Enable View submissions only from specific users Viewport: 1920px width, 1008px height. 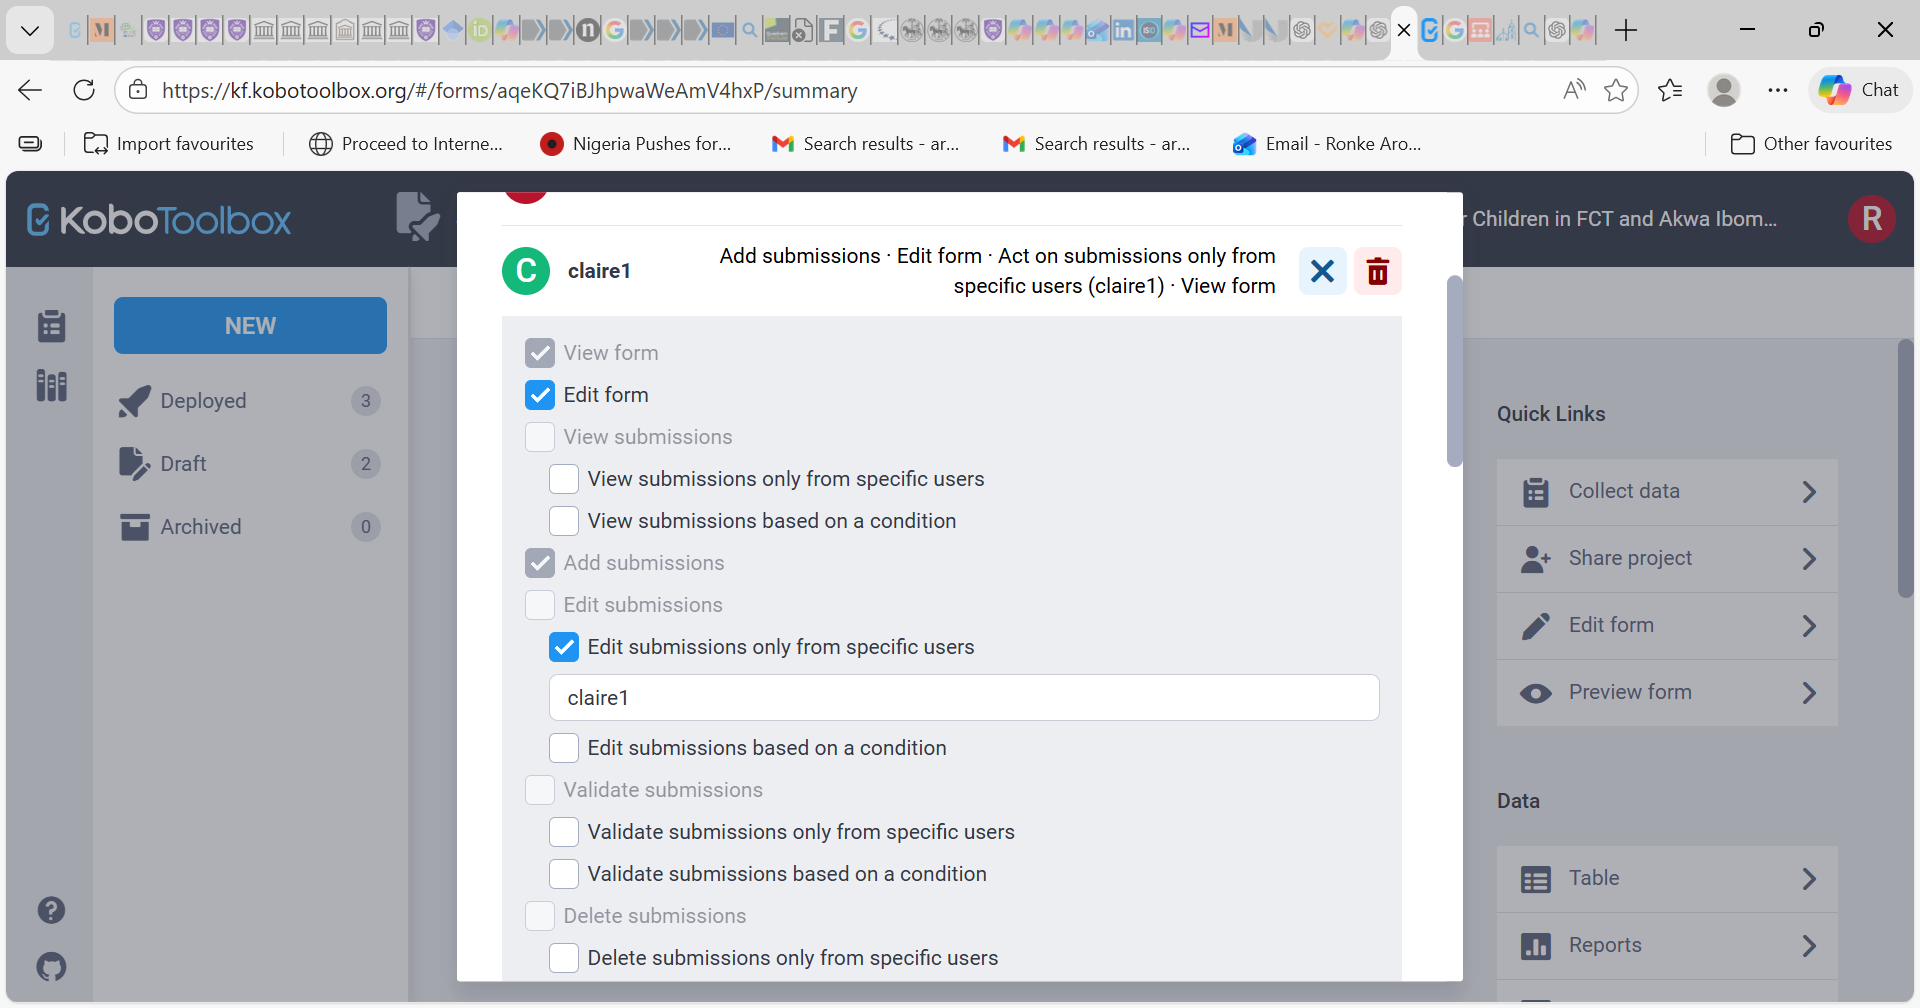(x=564, y=479)
